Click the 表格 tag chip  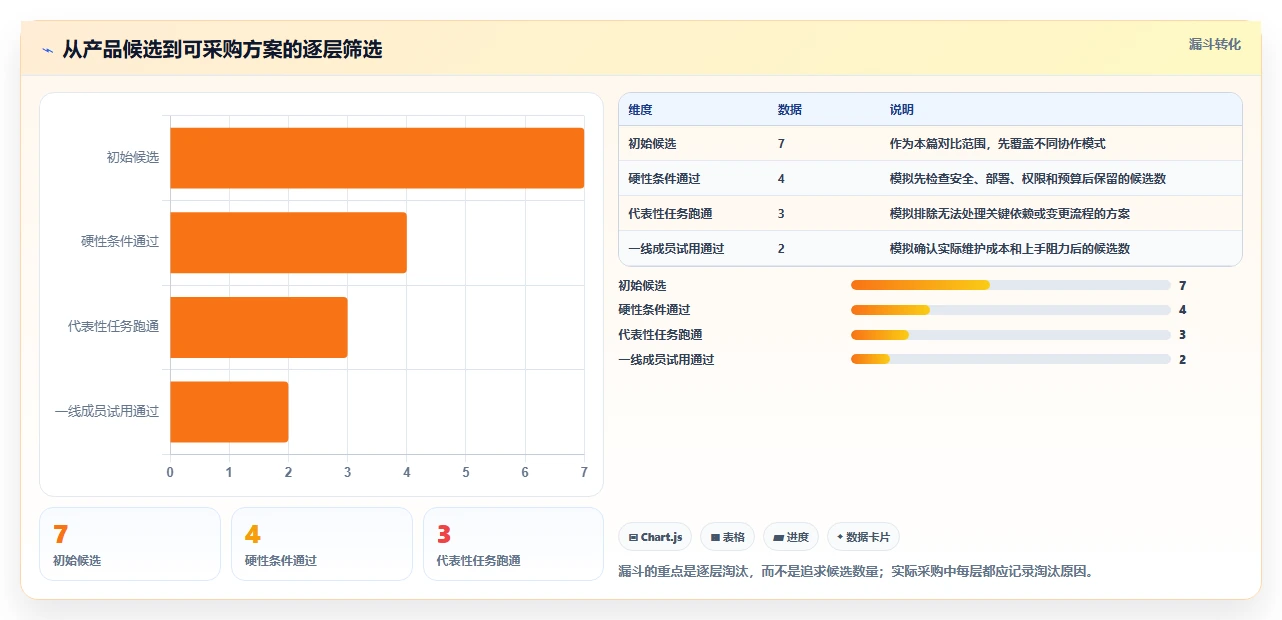point(728,537)
